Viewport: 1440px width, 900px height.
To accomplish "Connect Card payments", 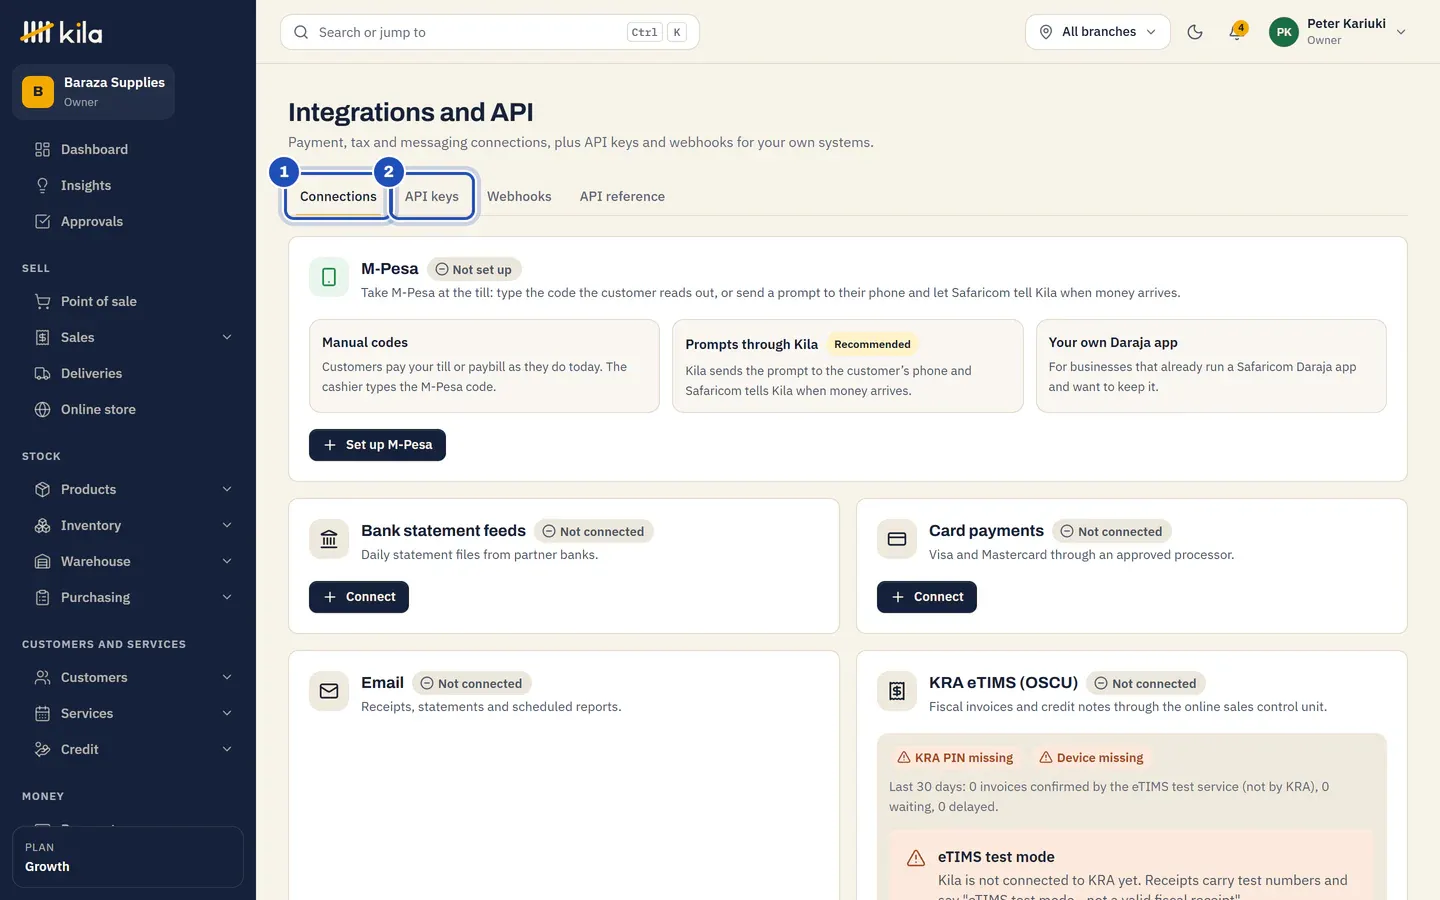I will (x=927, y=597).
